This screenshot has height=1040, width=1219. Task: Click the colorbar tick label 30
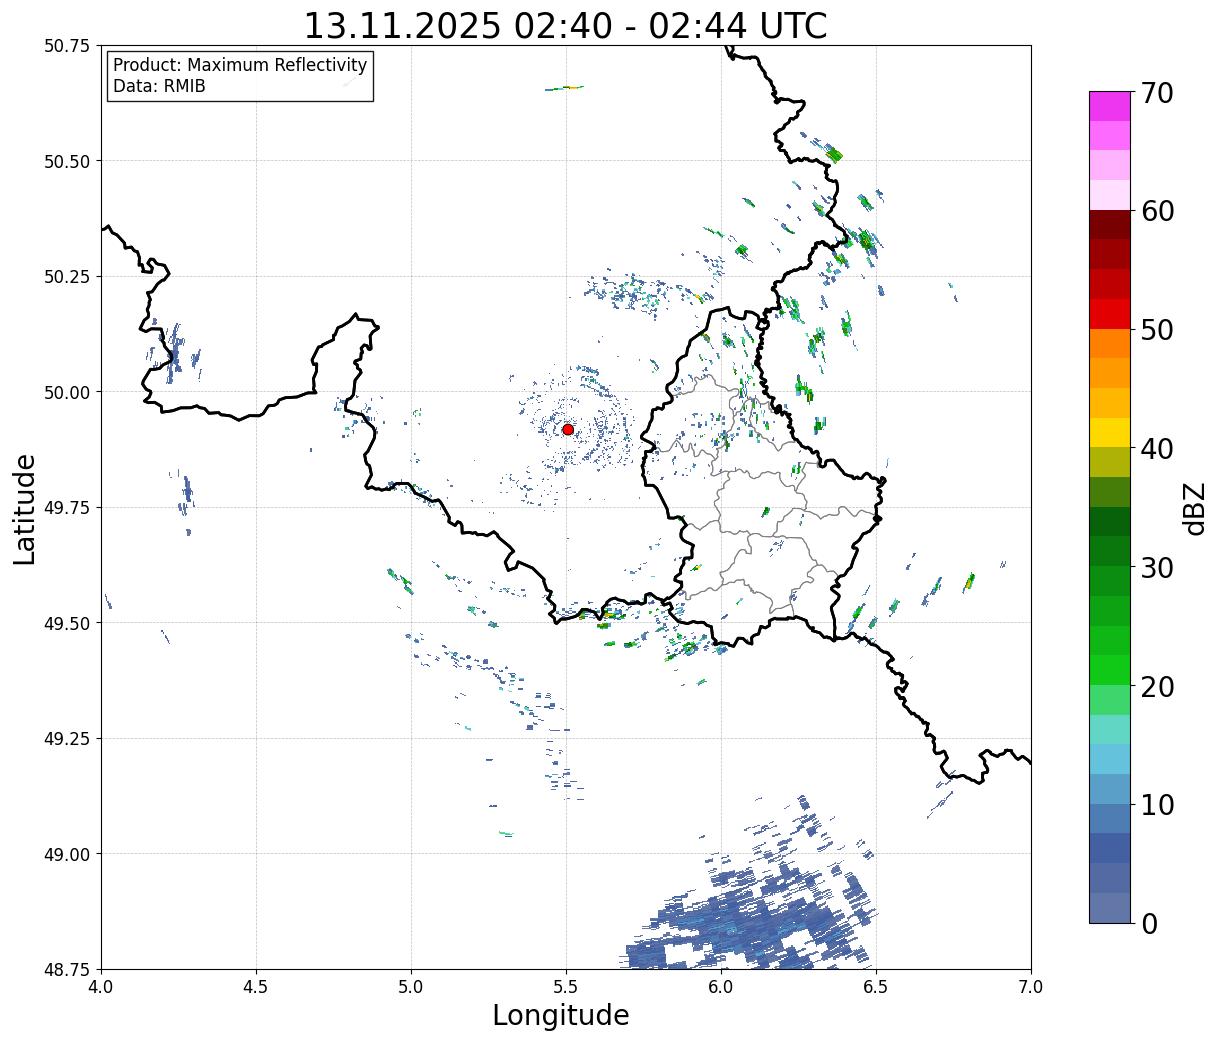(1157, 568)
